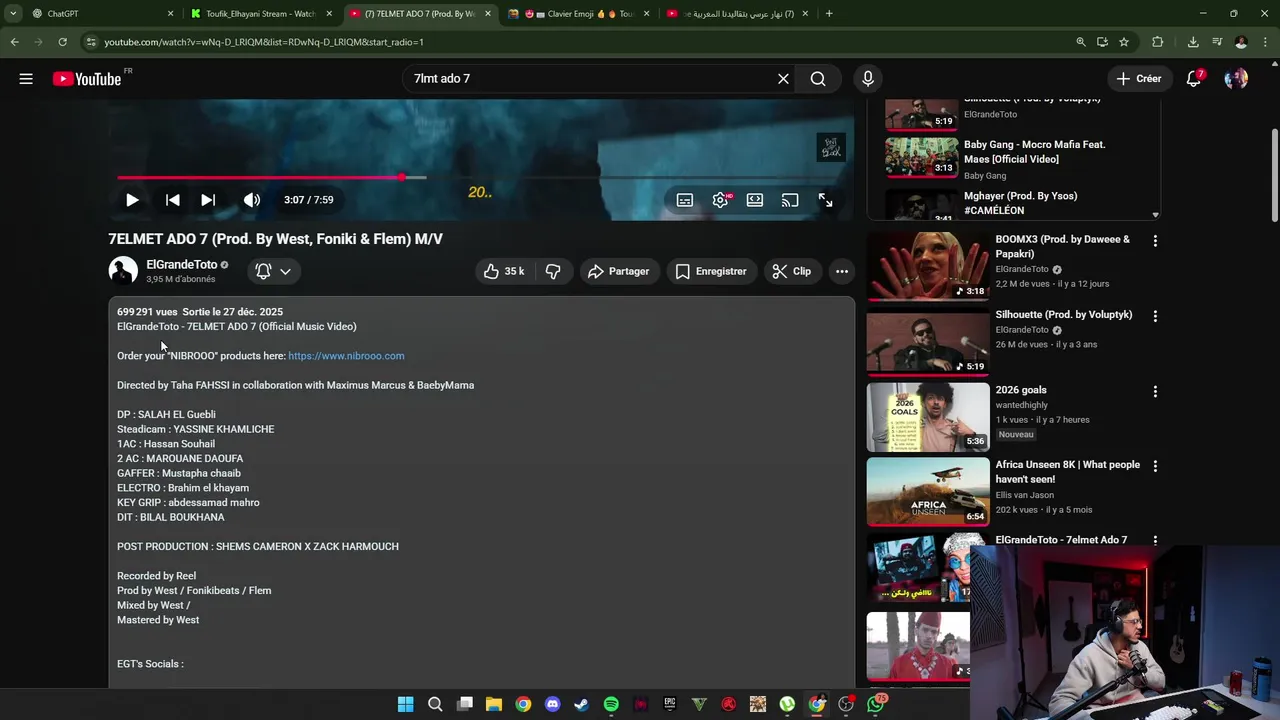
Task: Cast the video to a TV
Action: 790,200
